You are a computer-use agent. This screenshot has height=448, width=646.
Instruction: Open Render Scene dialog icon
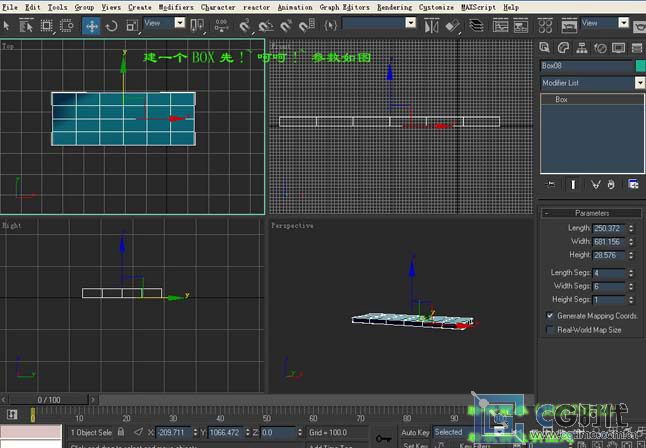click(569, 26)
